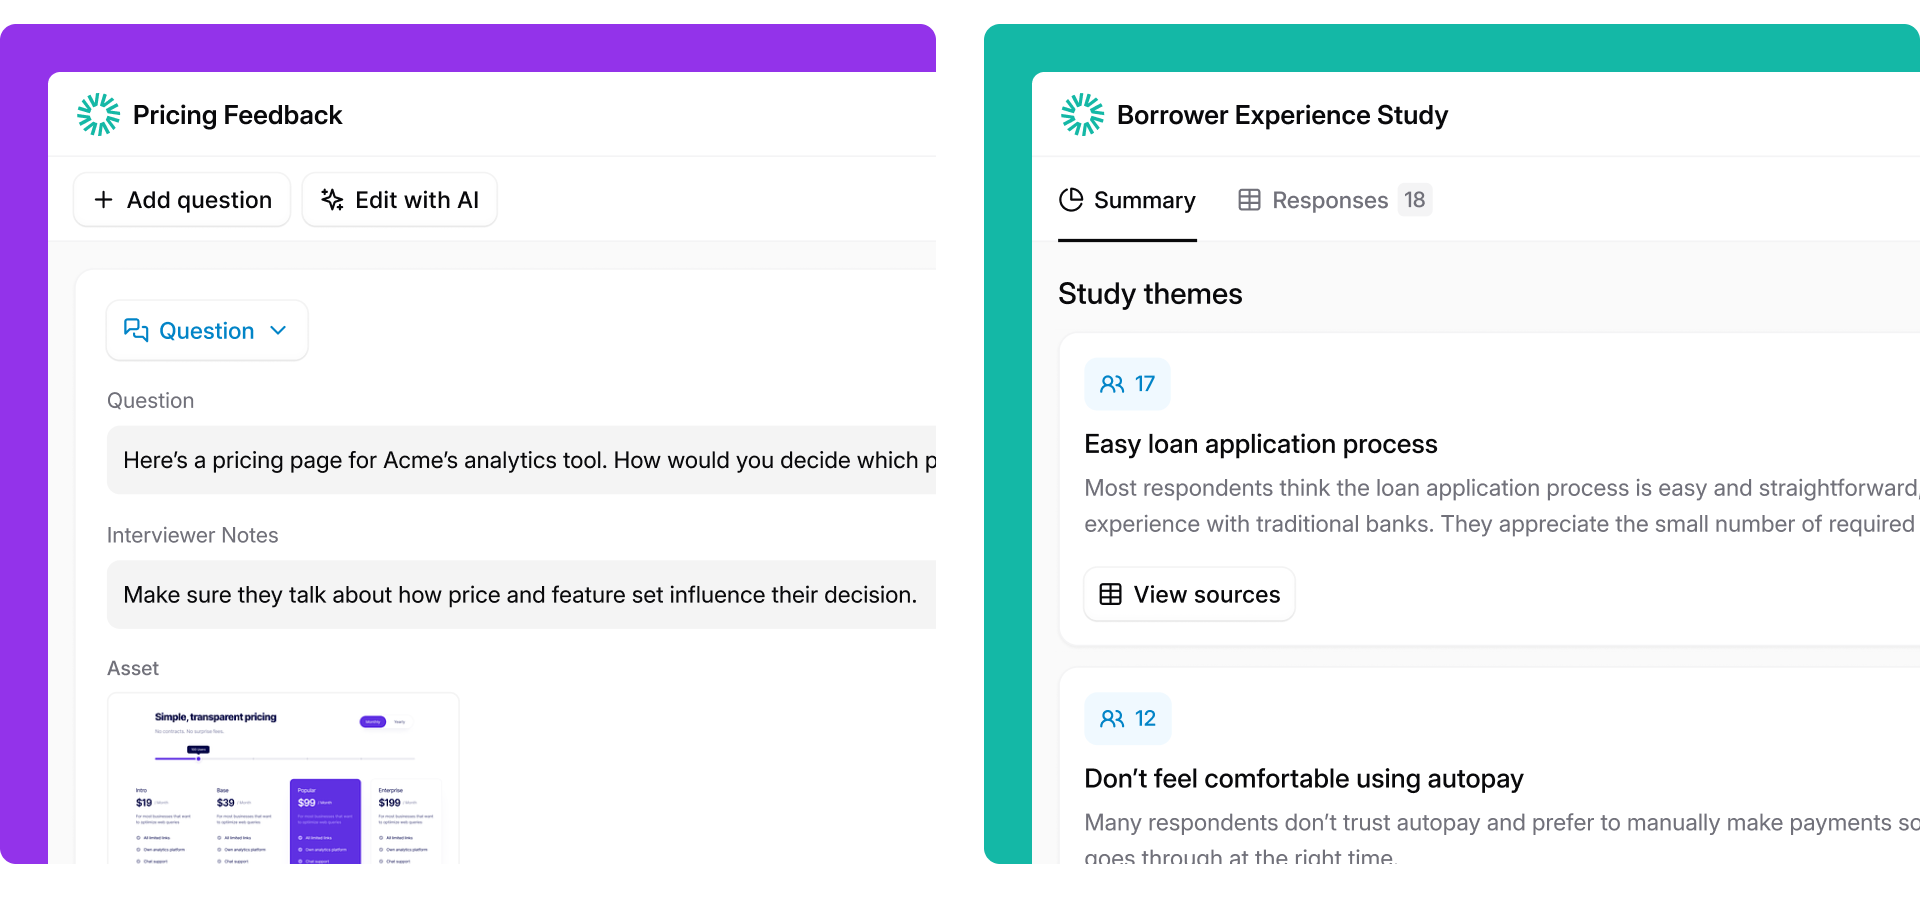Click the logo beside Pricing Feedback
This screenshot has width=1920, height=912.
98,115
